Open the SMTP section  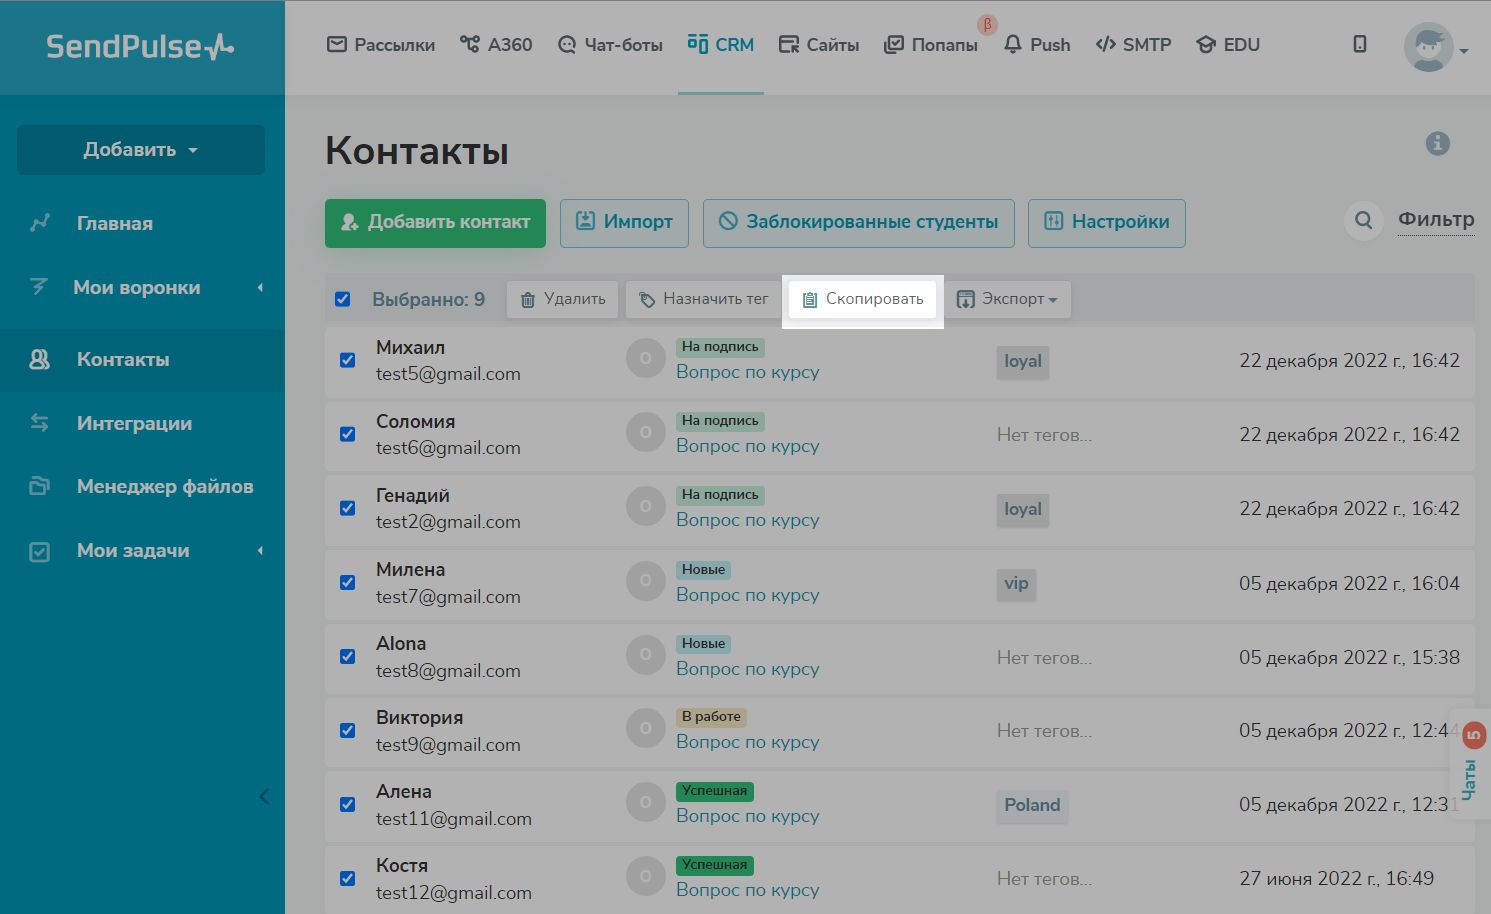[1133, 45]
